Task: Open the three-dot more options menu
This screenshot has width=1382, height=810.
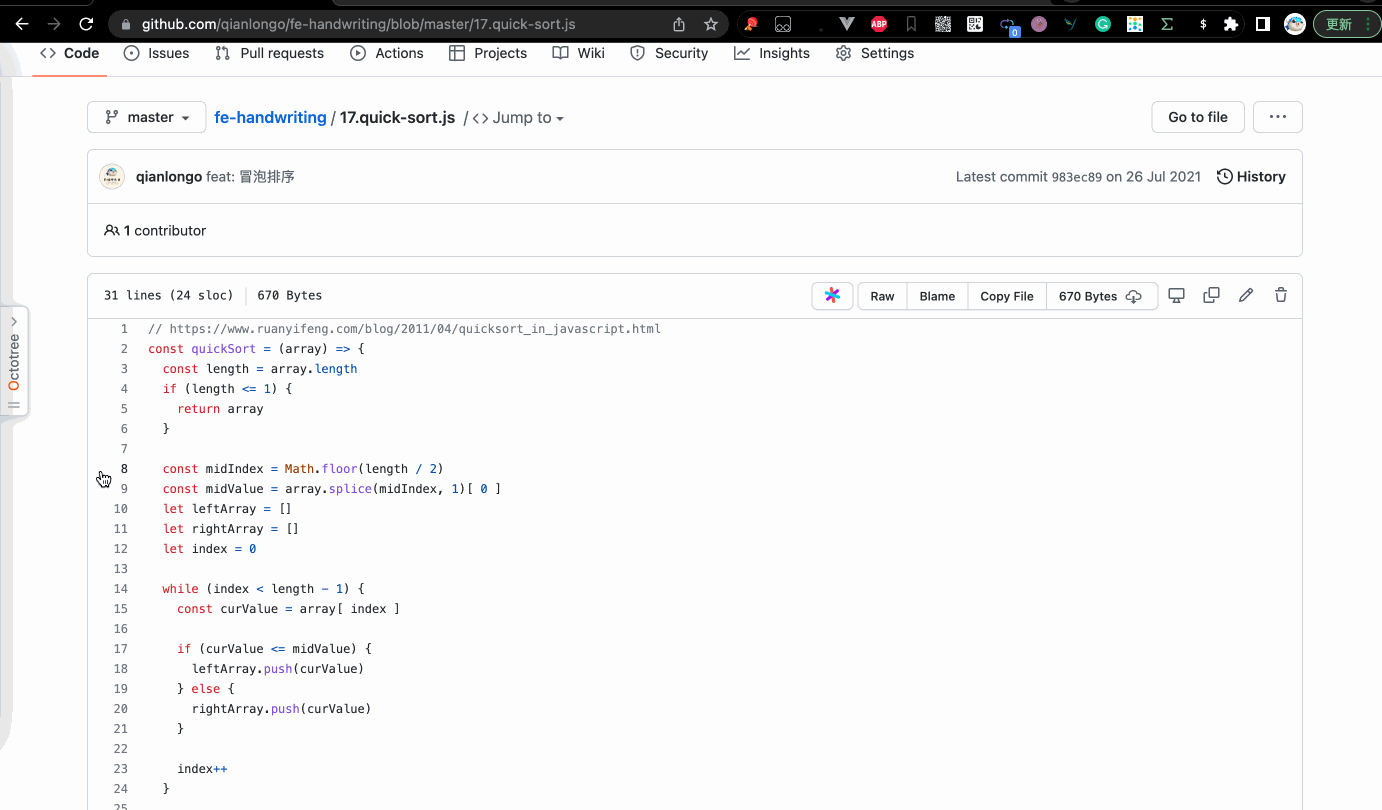Action: [1277, 117]
